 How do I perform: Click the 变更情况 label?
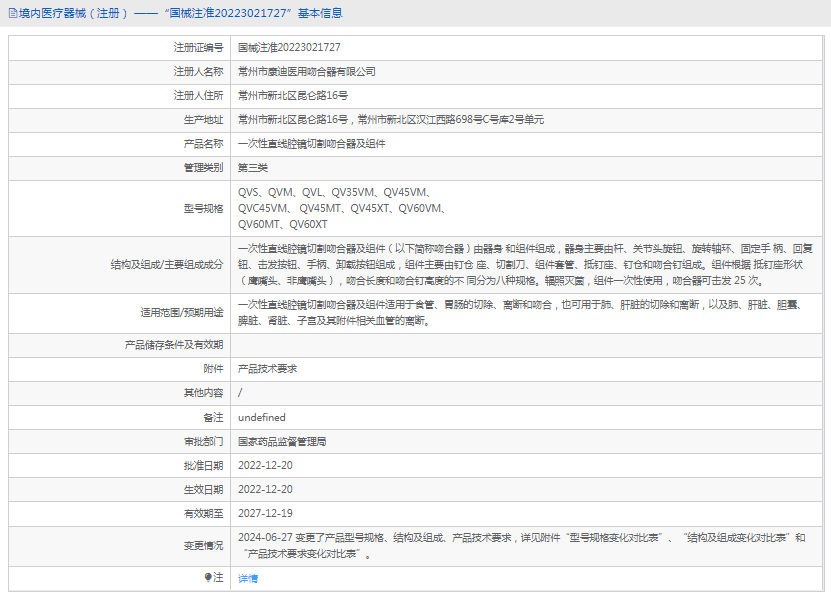[204, 546]
